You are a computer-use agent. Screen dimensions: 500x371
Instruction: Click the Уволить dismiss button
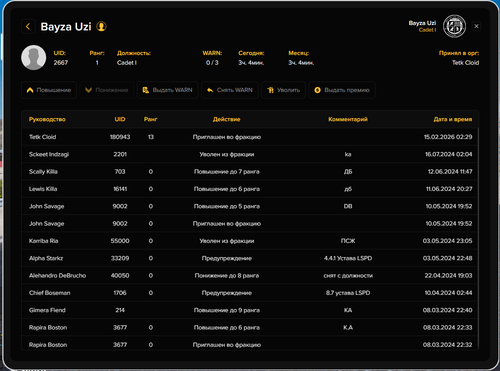(283, 90)
